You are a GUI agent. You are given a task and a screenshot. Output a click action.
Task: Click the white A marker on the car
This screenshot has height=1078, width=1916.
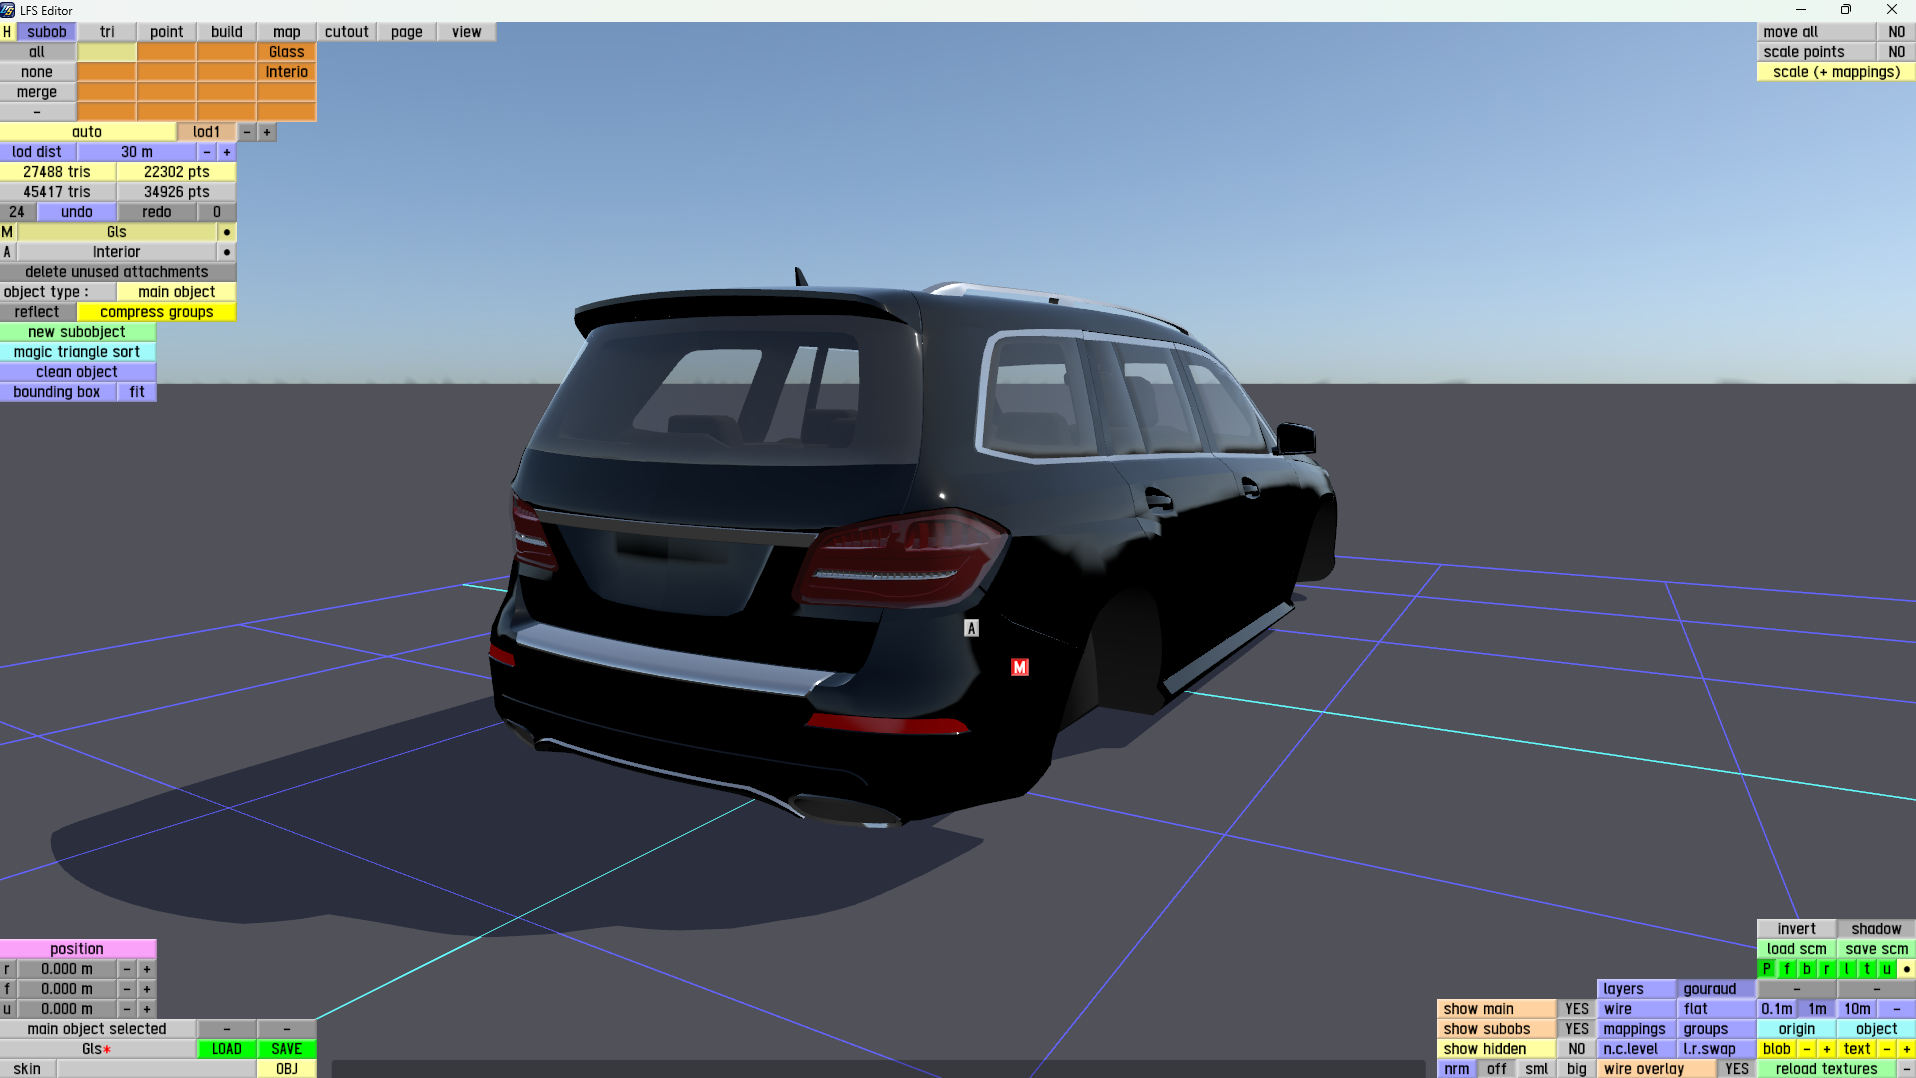pos(971,628)
